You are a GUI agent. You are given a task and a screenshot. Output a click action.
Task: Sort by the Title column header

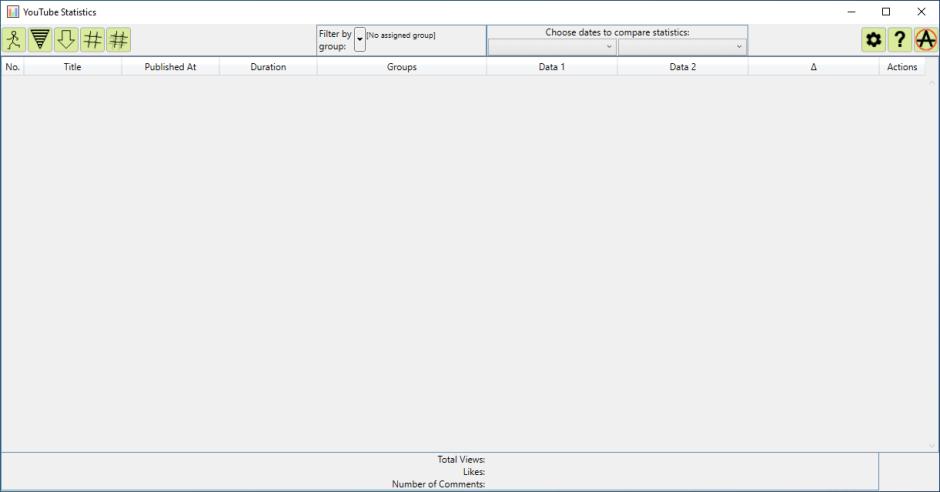[x=73, y=67]
